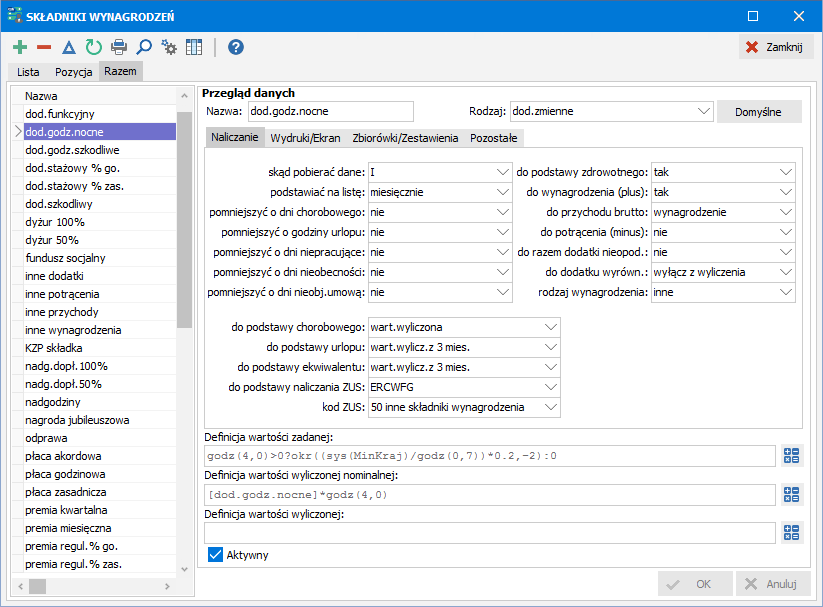This screenshot has height=607, width=823.
Task: Select inne potrącenia in the list
Action: pos(100,294)
